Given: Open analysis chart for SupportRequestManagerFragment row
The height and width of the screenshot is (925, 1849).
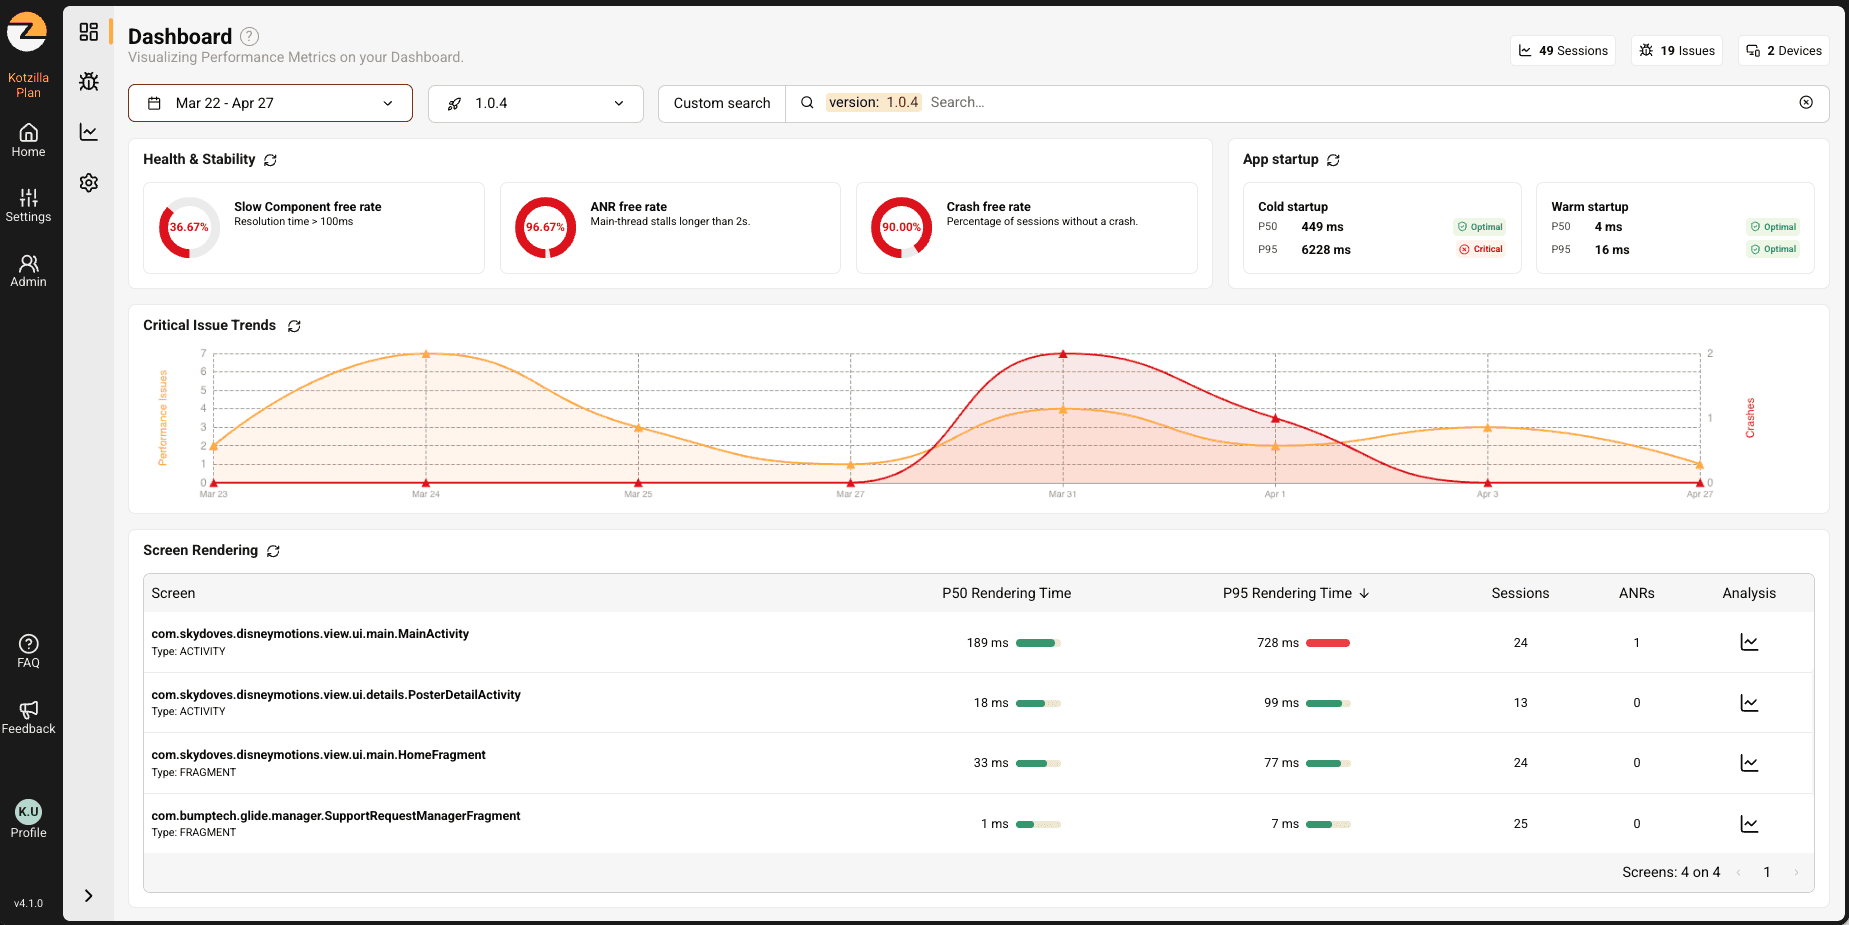Looking at the screenshot, I should coord(1749,824).
